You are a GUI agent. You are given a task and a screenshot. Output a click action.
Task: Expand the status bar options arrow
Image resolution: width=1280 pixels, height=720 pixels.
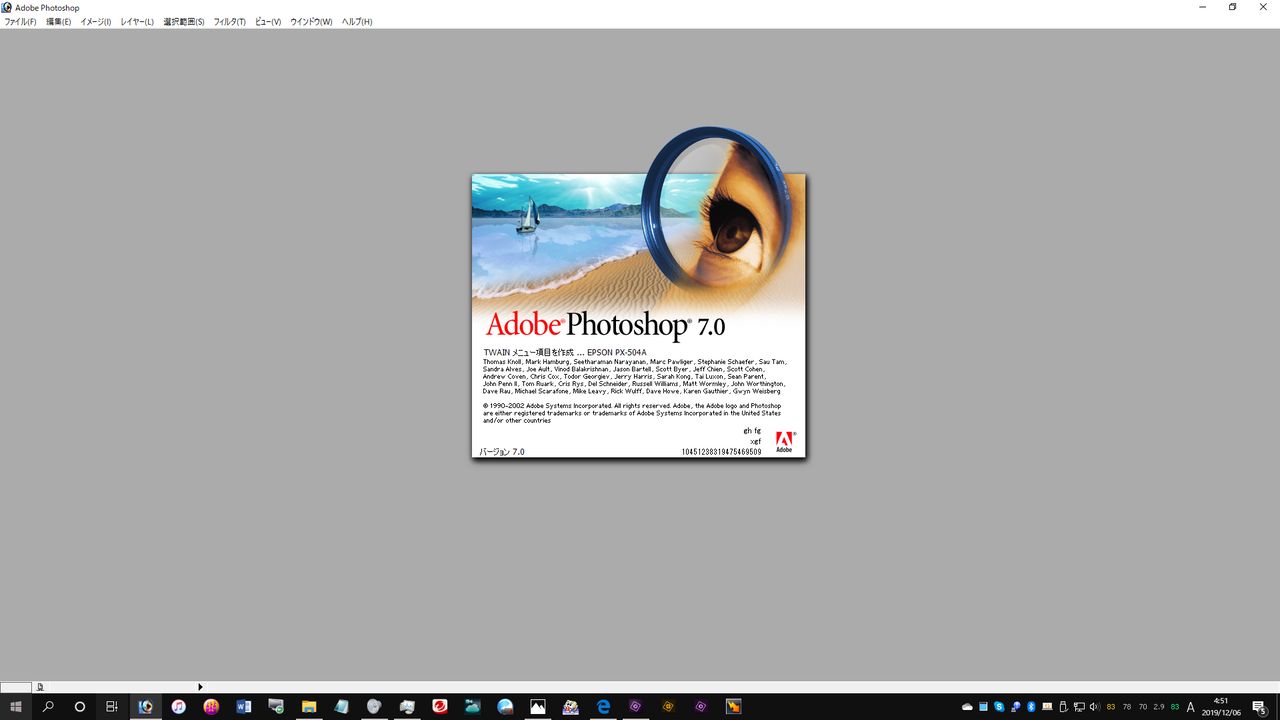click(199, 687)
